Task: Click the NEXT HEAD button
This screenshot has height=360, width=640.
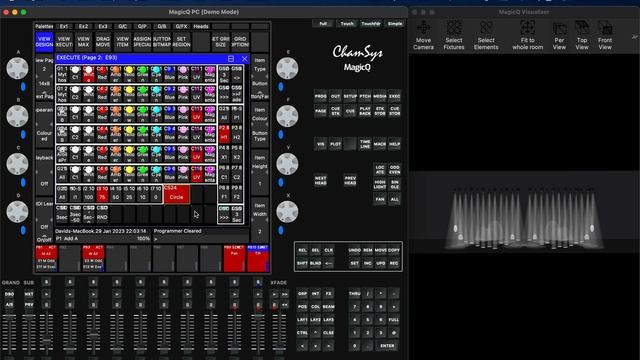Action: point(320,180)
